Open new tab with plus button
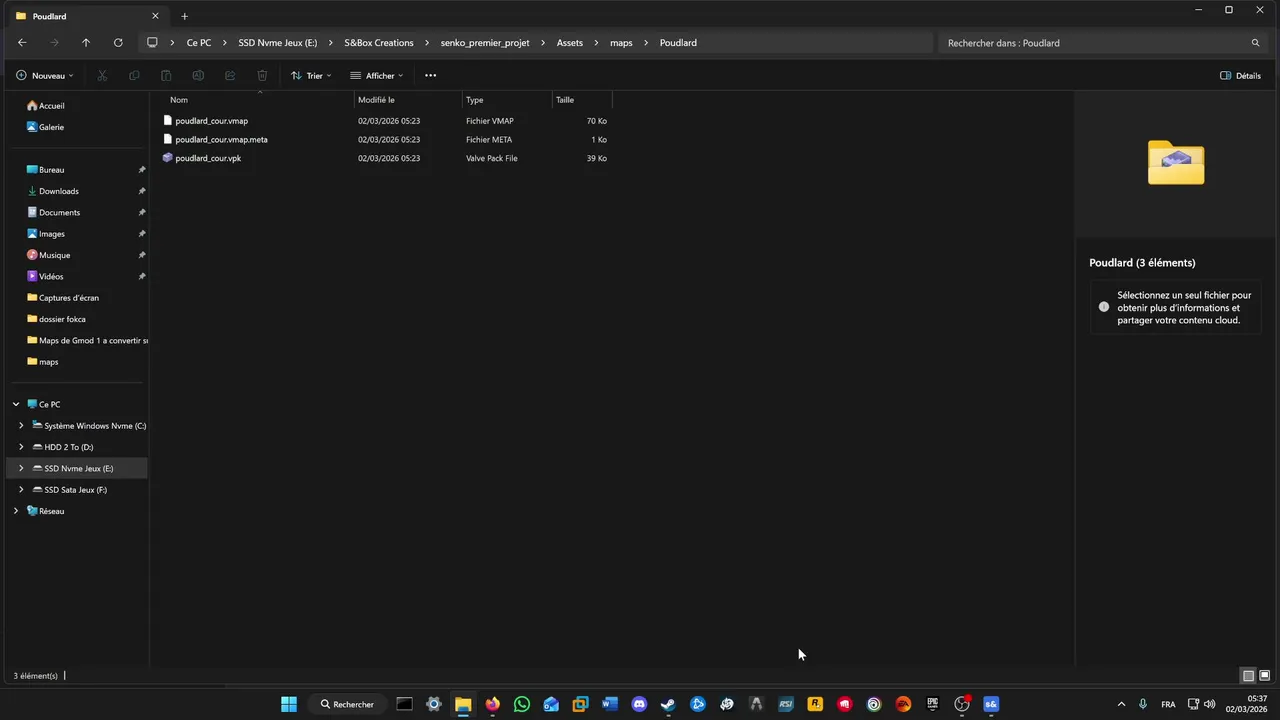This screenshot has width=1280, height=720. pyautogui.click(x=184, y=16)
